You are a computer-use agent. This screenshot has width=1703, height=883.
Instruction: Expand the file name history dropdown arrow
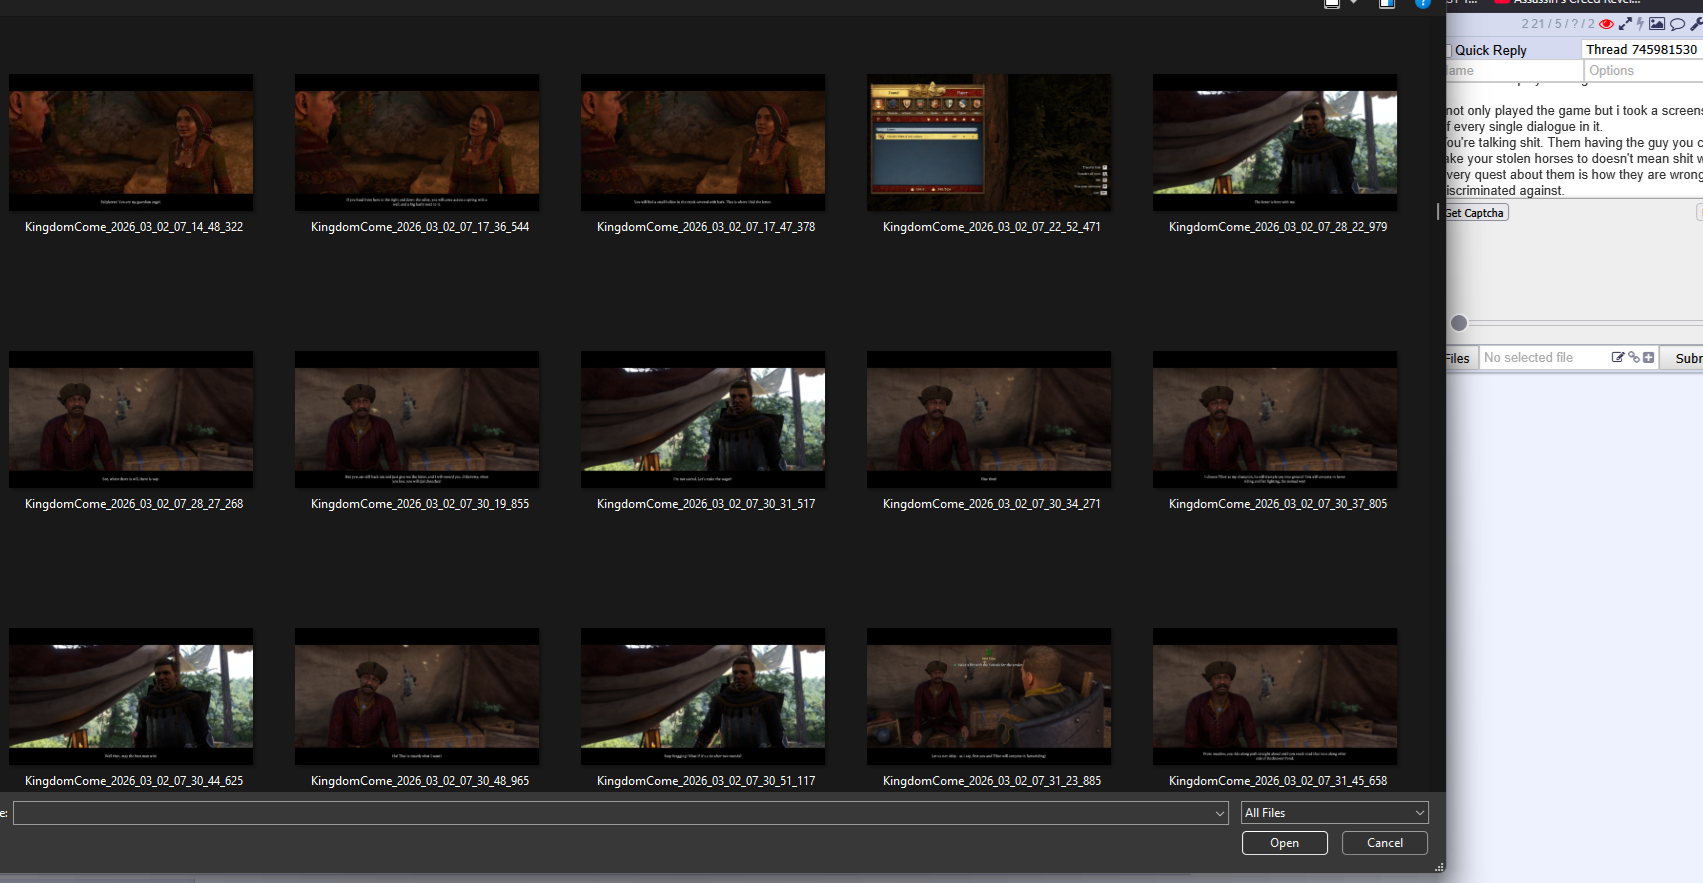[x=1219, y=813]
